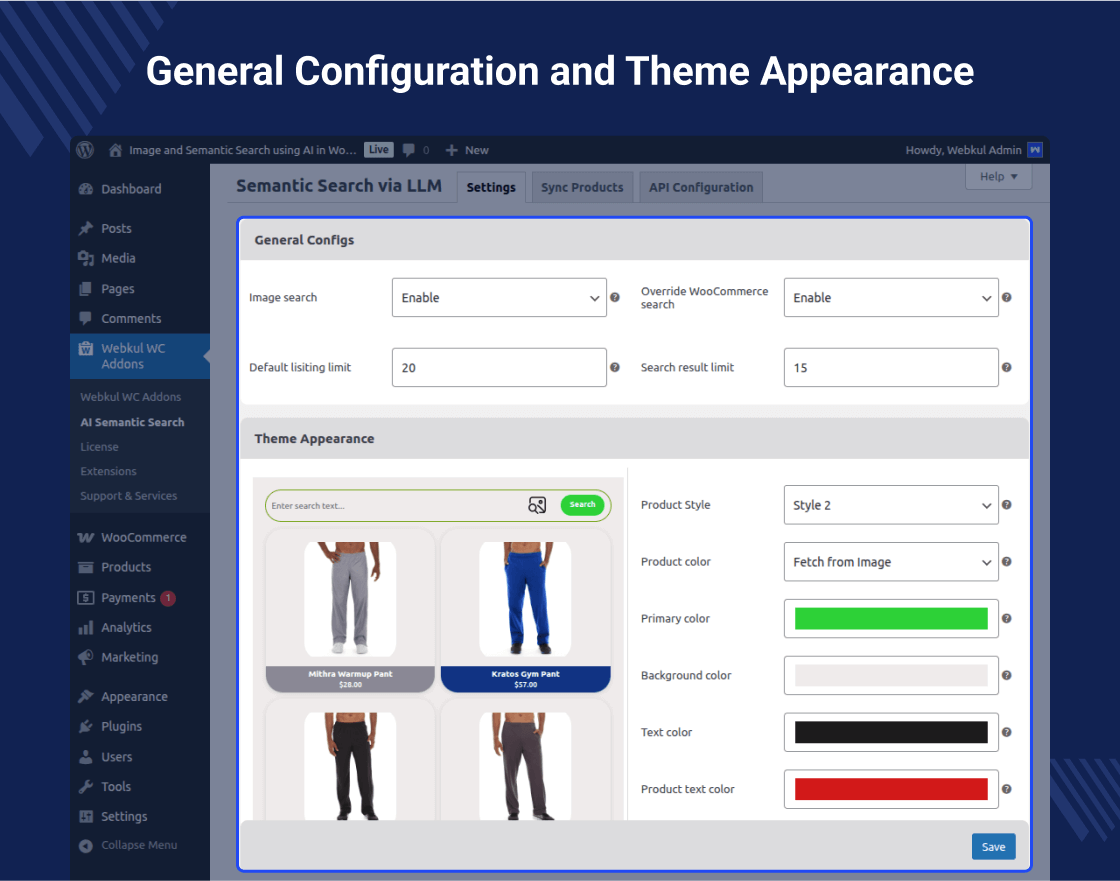Save the settings
The width and height of the screenshot is (1120, 881).
tap(993, 847)
